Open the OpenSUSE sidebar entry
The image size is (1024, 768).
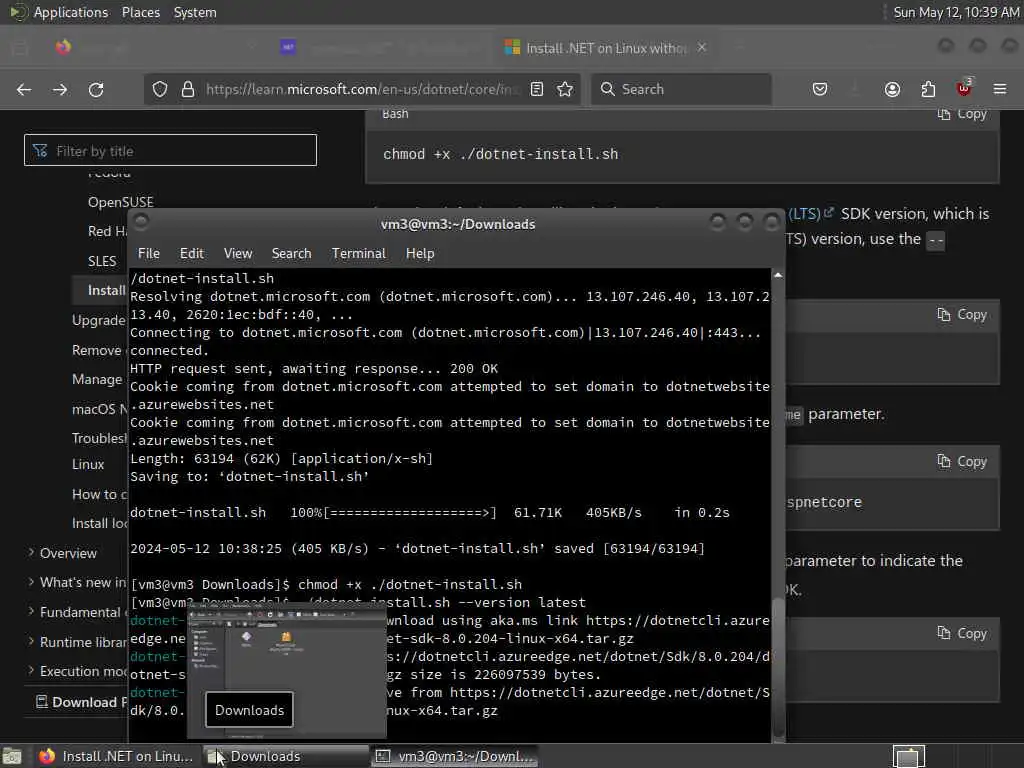[x=121, y=202]
